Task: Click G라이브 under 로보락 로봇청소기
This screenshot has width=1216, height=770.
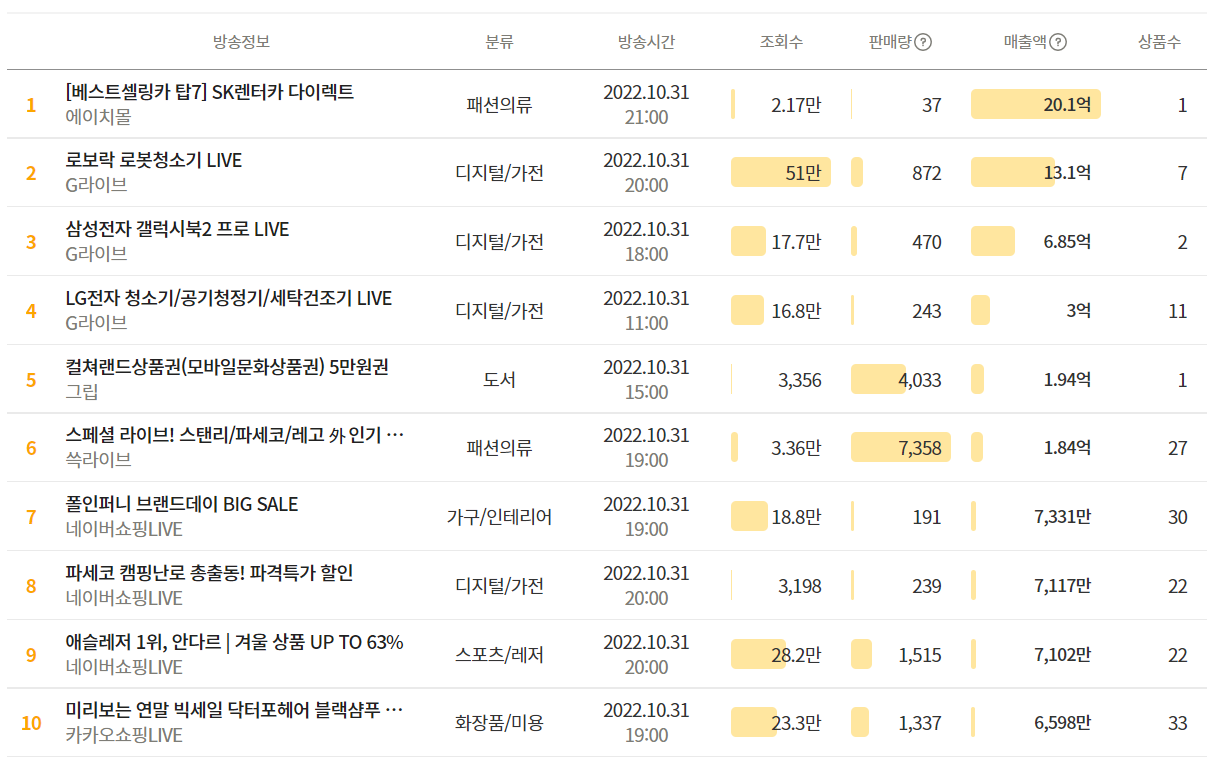Action: [x=96, y=185]
